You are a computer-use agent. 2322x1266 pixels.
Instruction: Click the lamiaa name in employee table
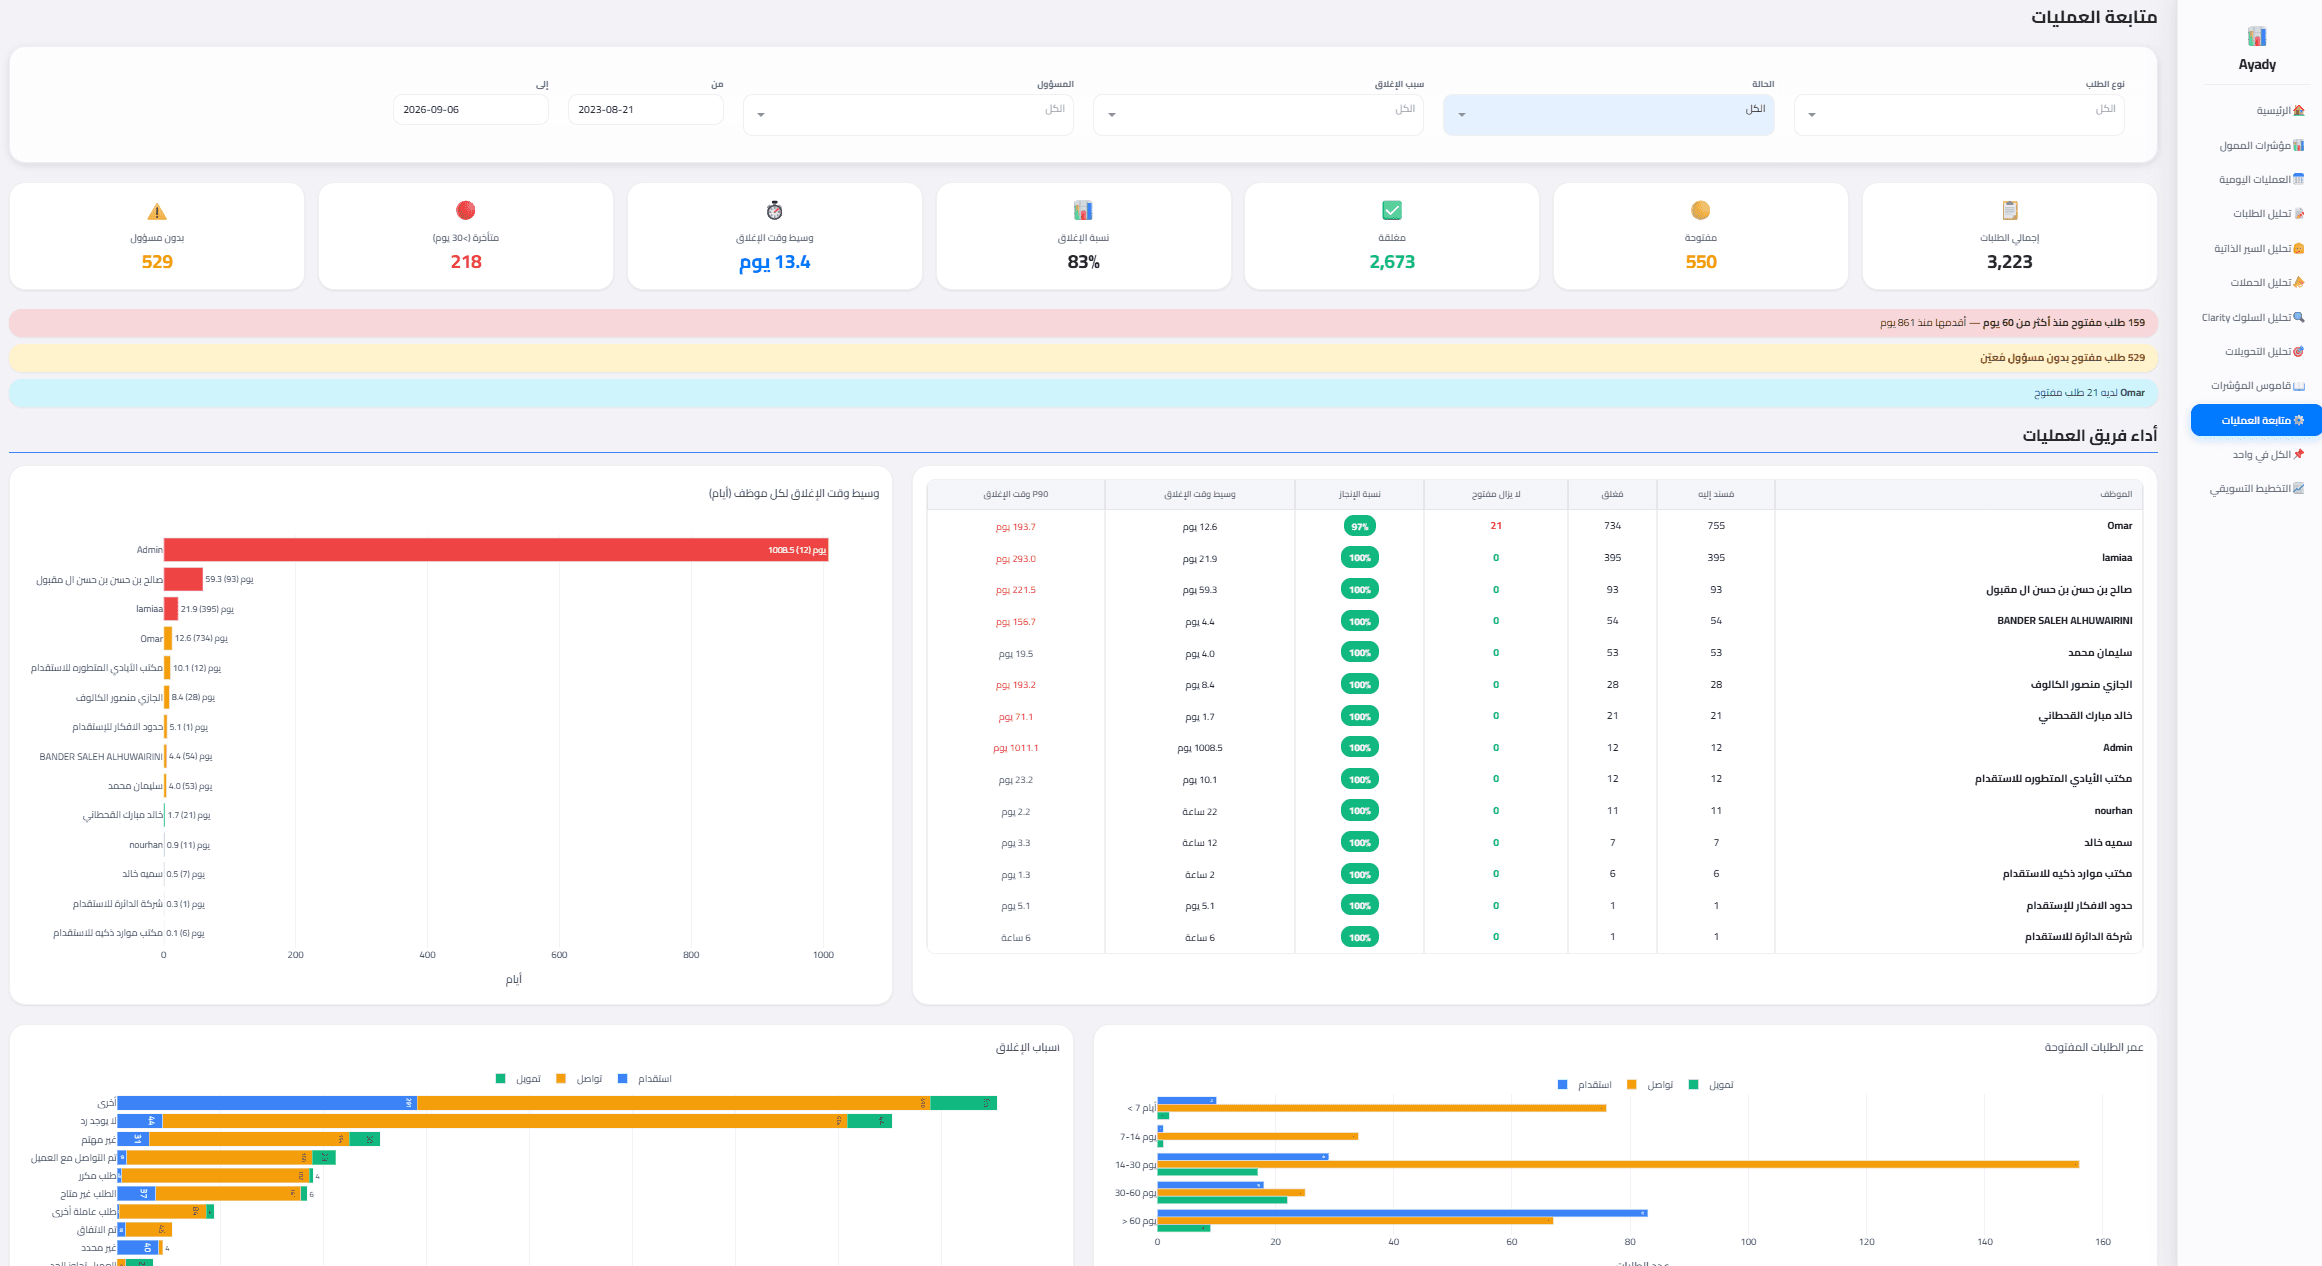(x=2117, y=558)
